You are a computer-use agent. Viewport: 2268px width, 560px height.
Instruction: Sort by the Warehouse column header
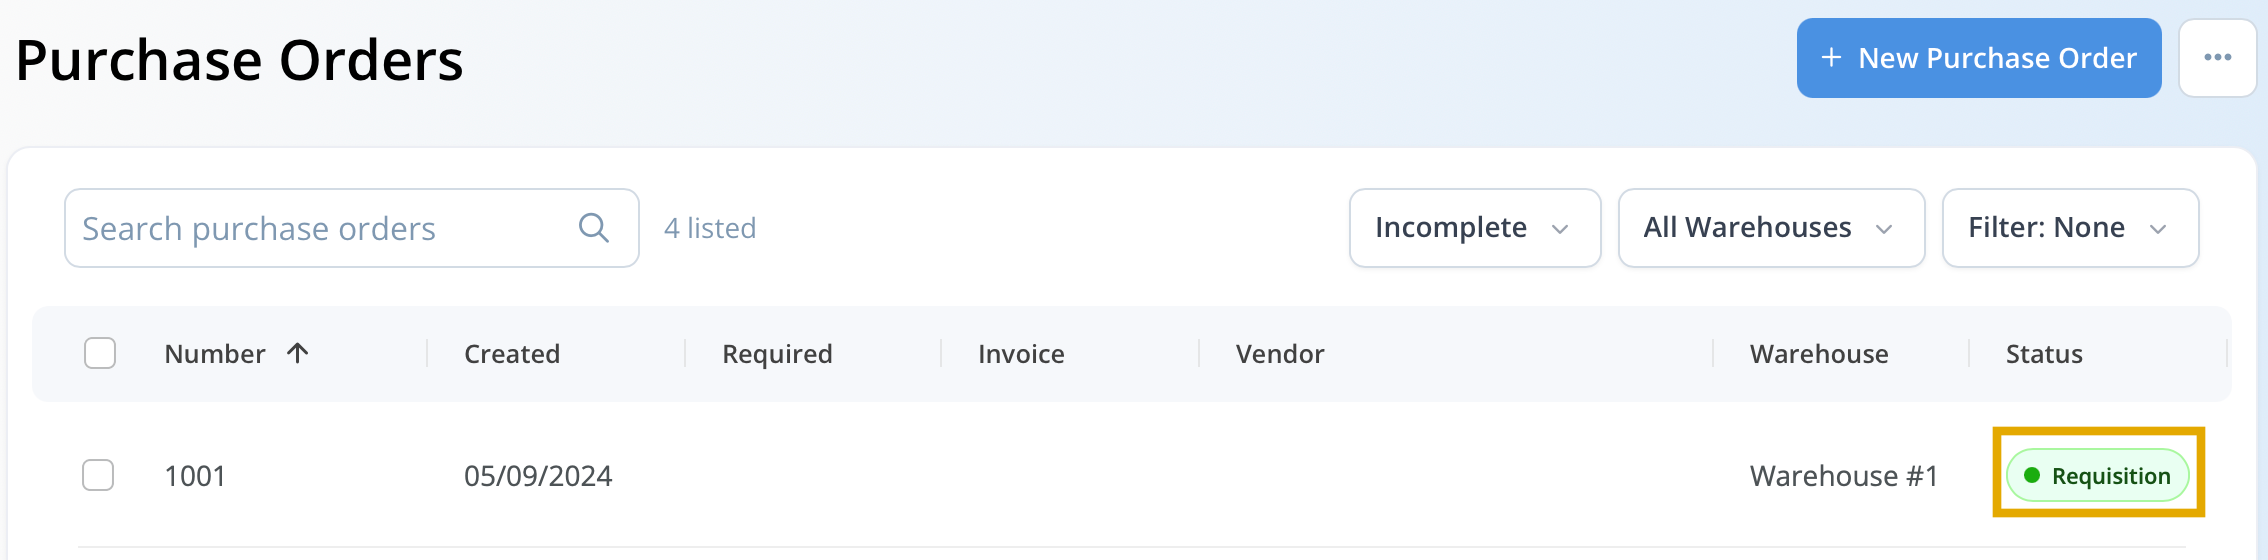tap(1819, 354)
